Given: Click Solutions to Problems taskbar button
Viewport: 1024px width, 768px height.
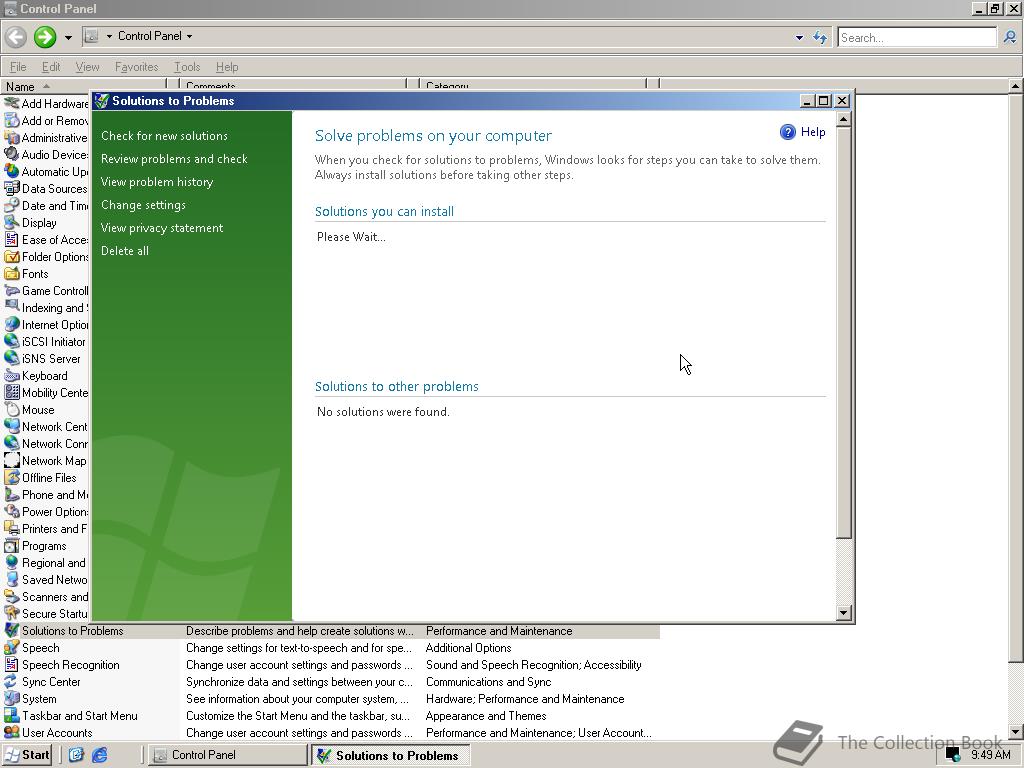Looking at the screenshot, I should (390, 755).
